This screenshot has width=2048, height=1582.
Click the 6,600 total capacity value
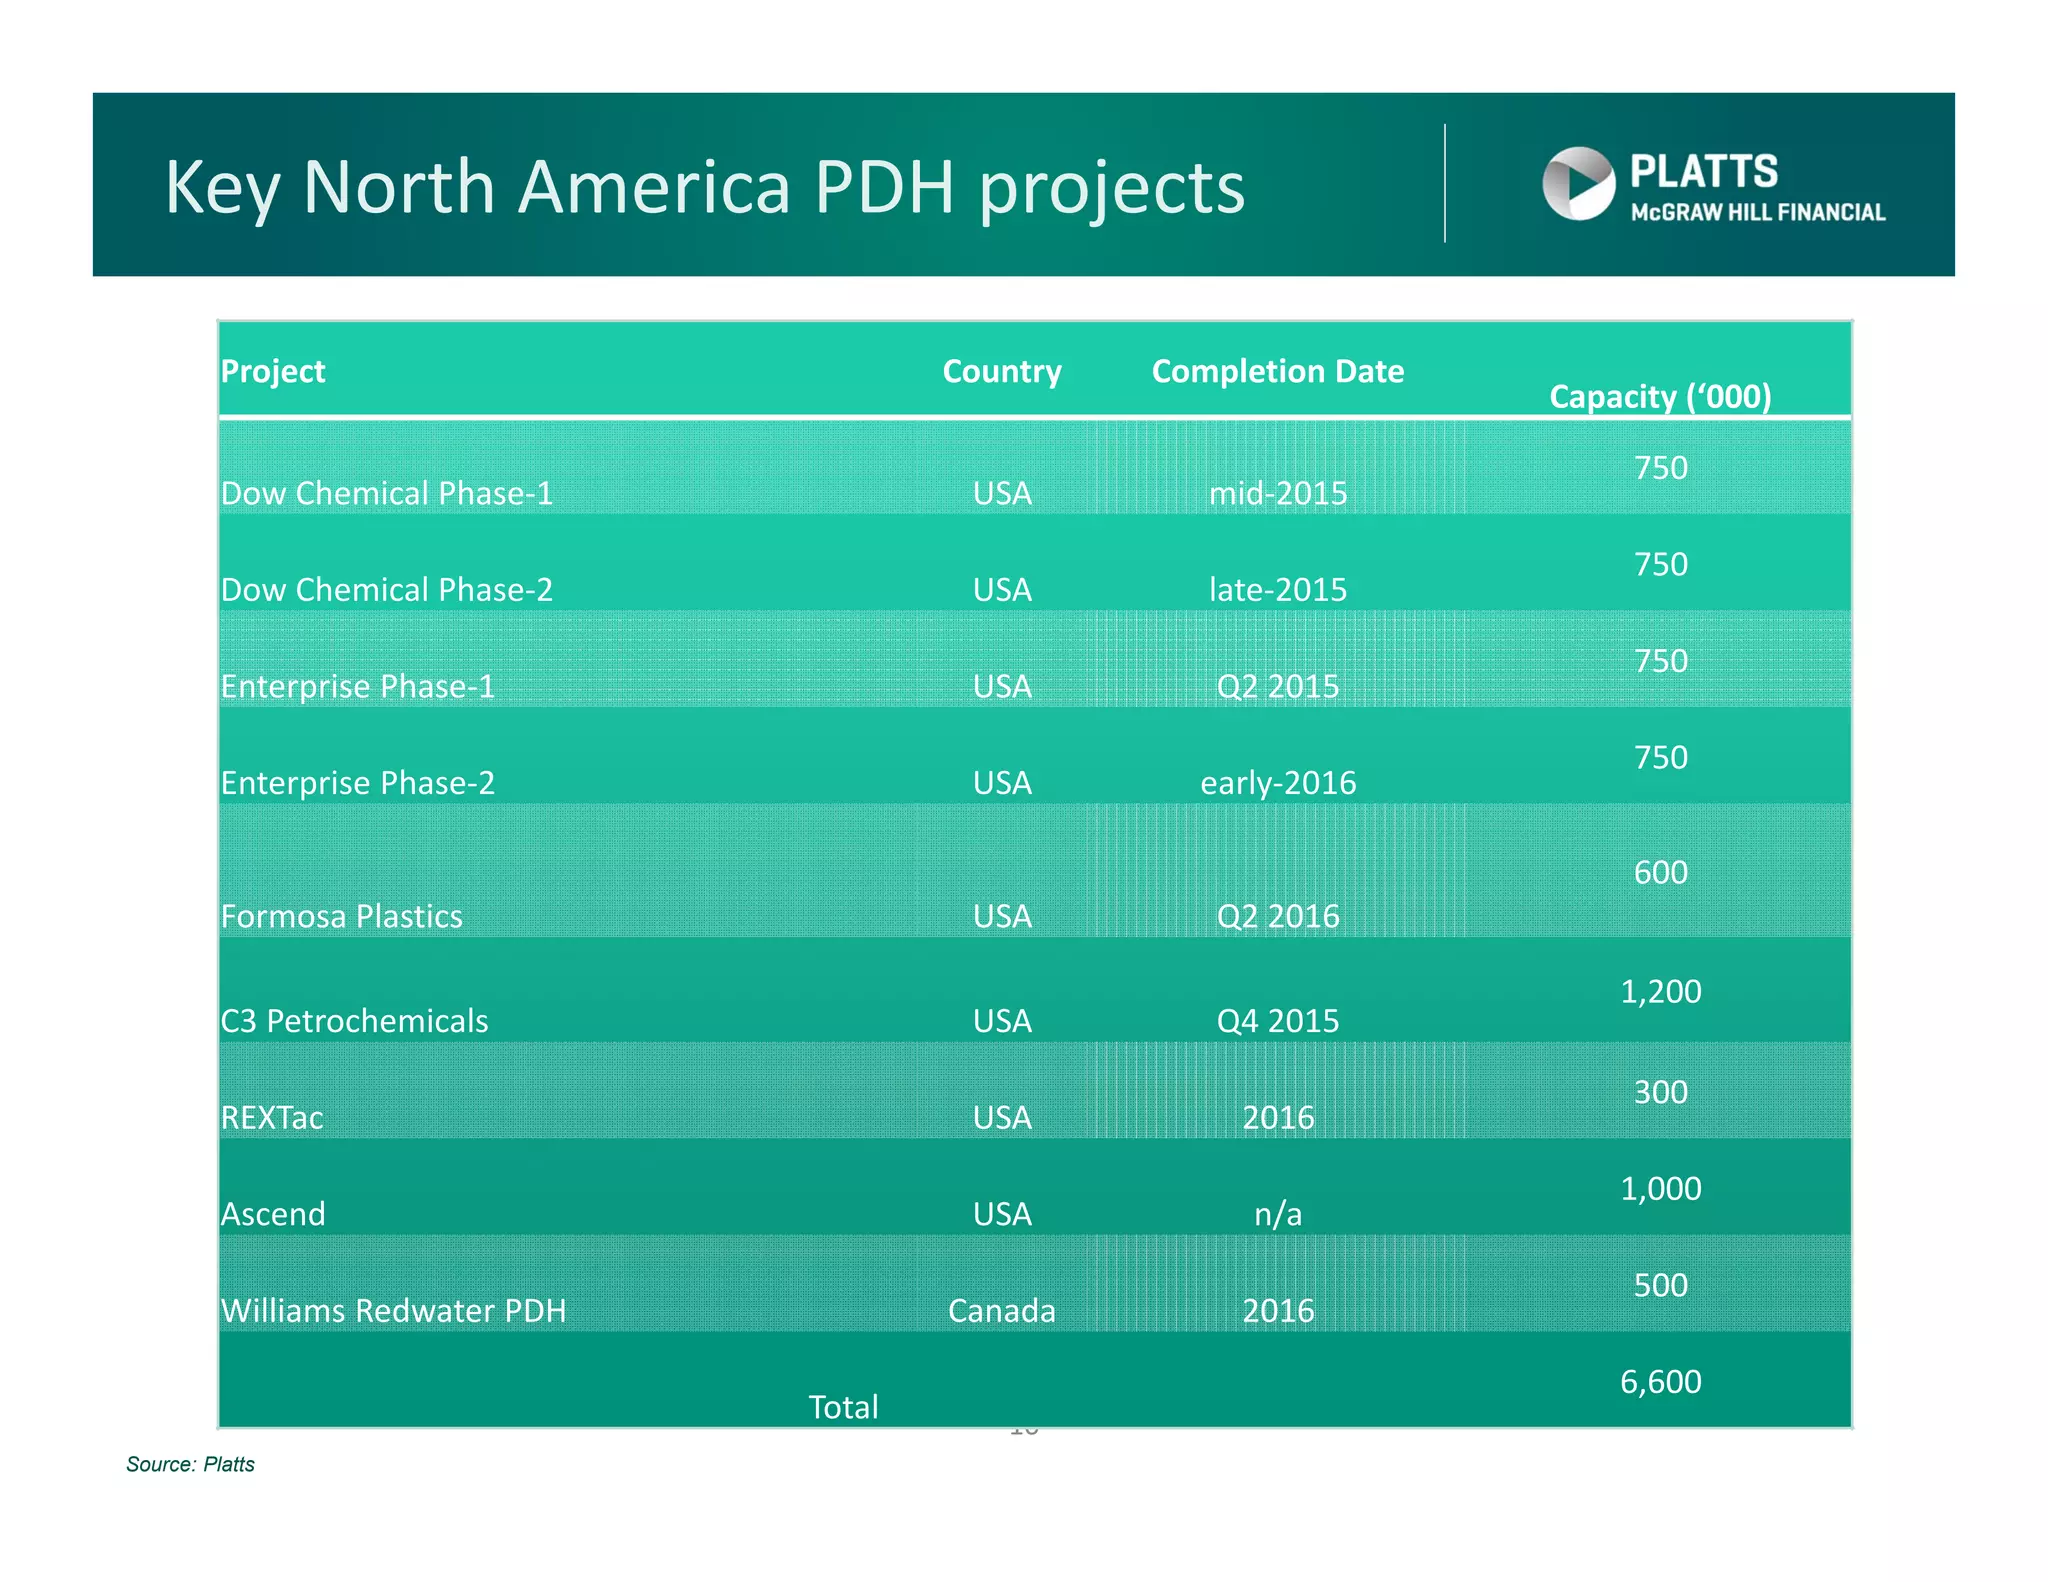point(1659,1381)
